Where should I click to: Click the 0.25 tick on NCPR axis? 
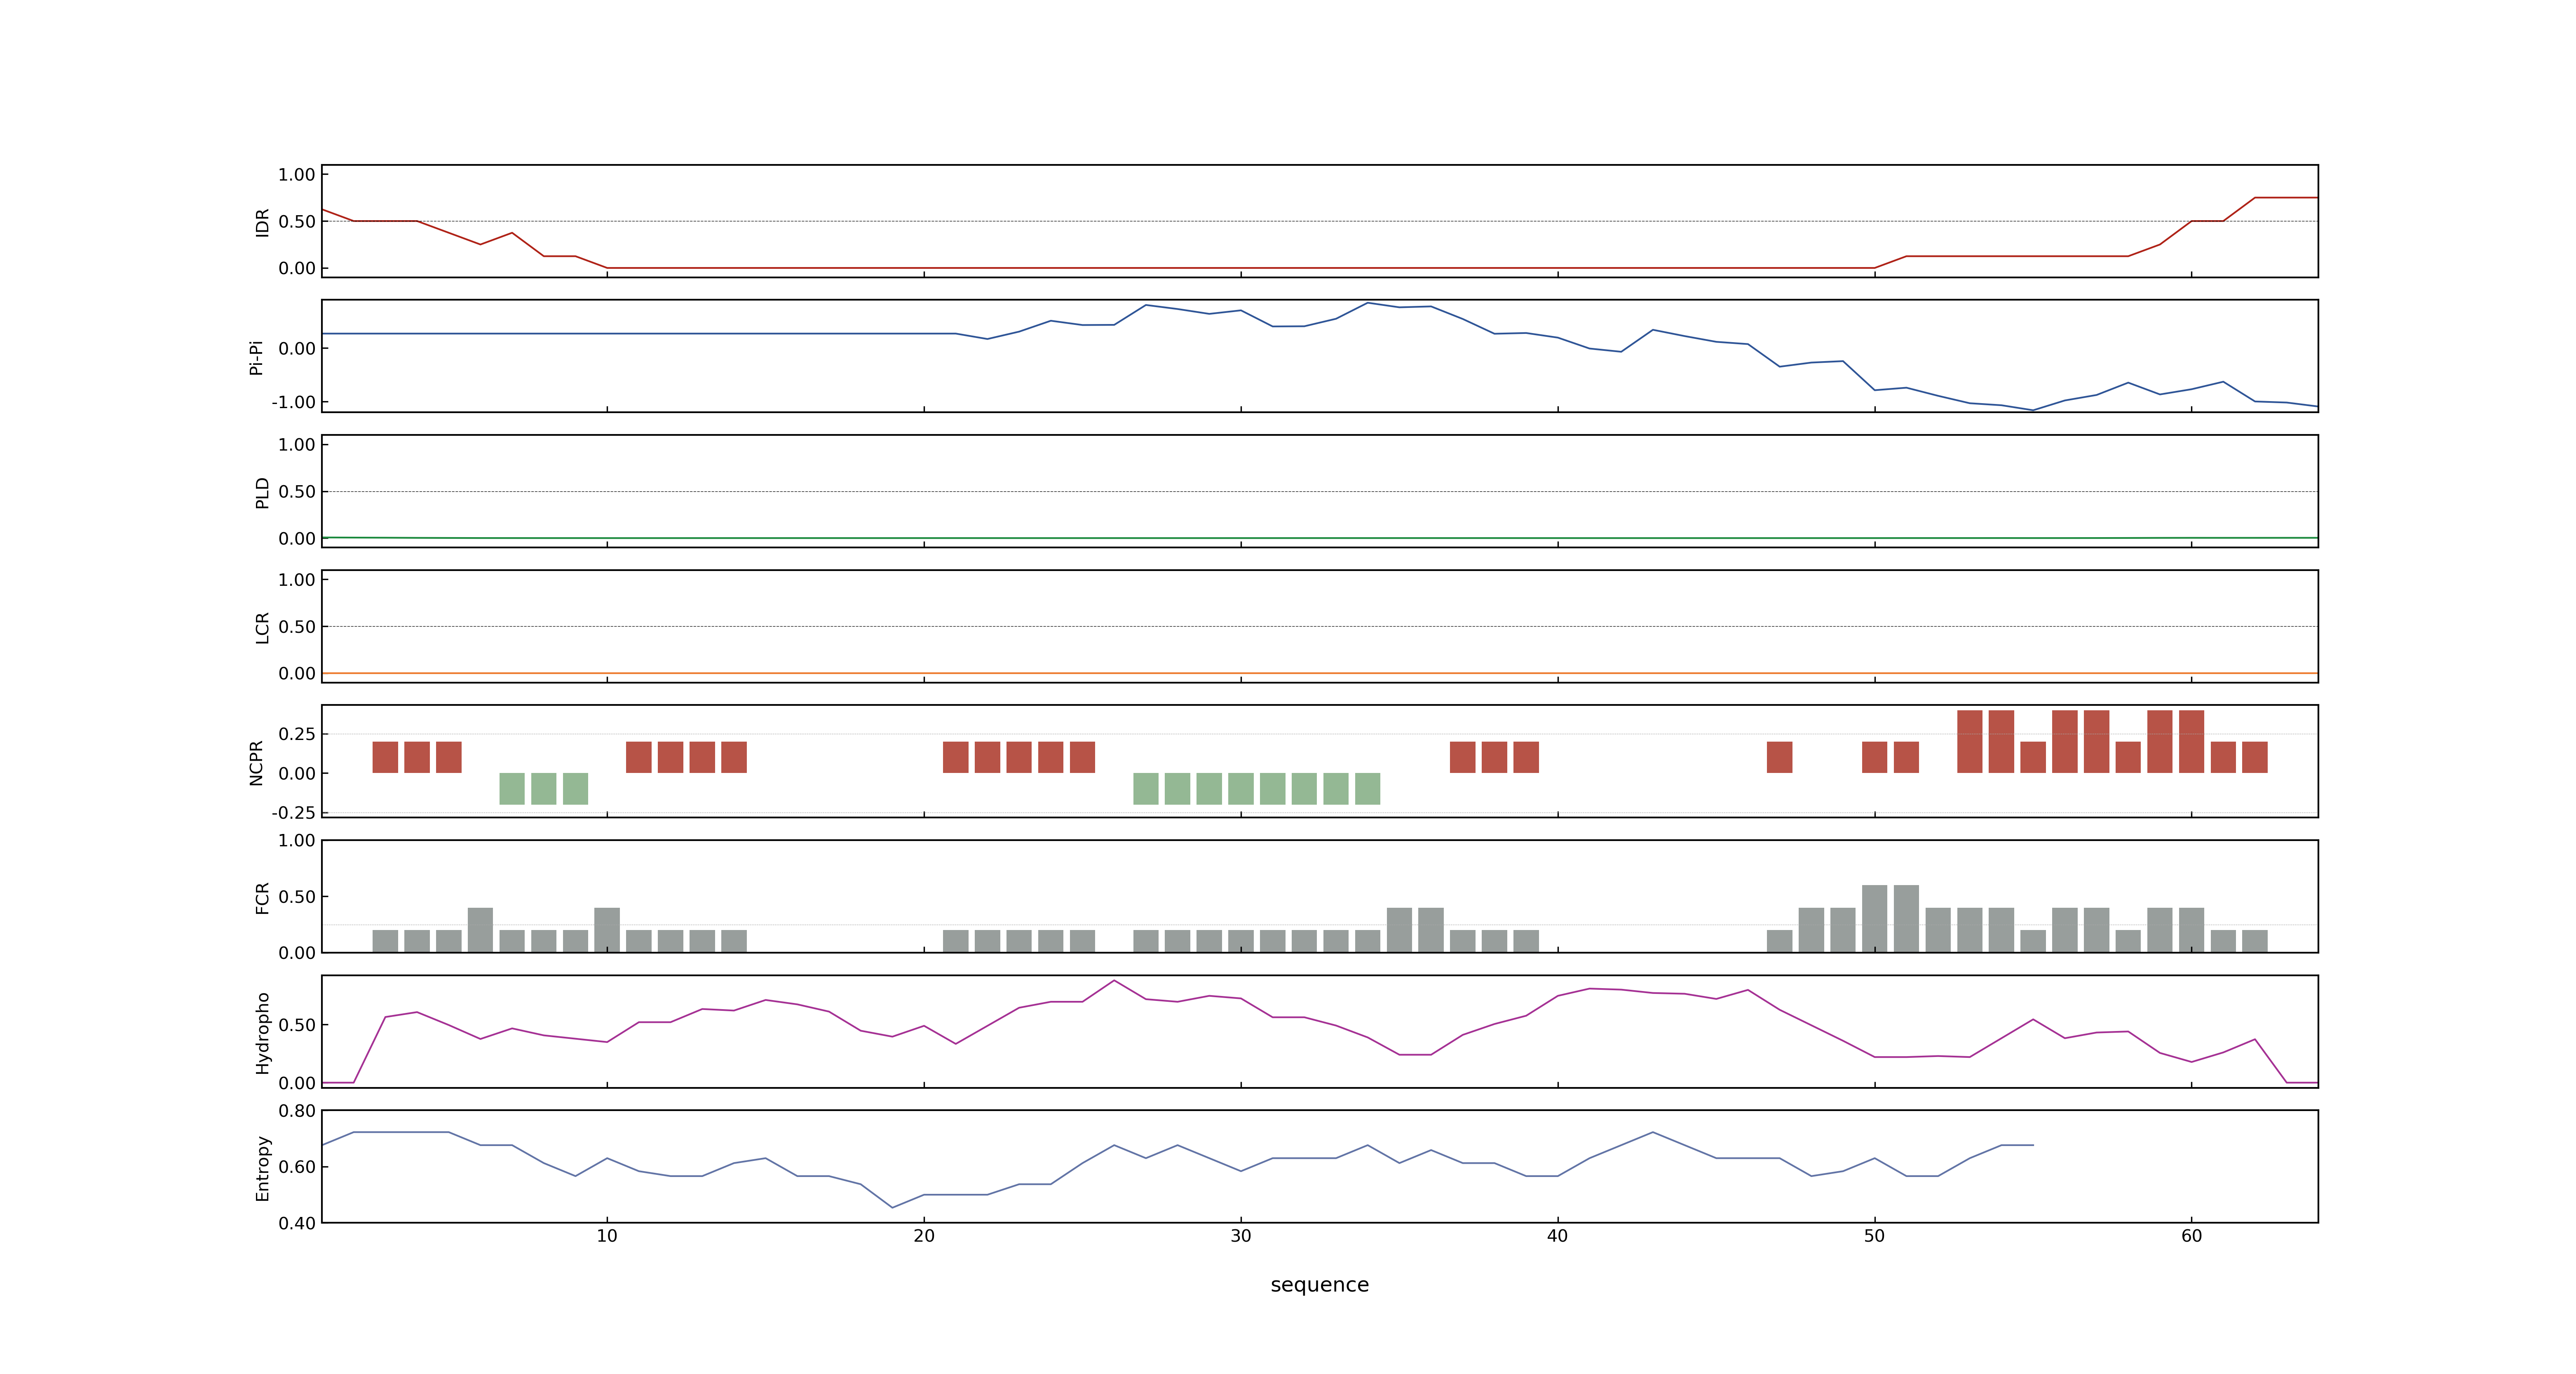pos(297,734)
